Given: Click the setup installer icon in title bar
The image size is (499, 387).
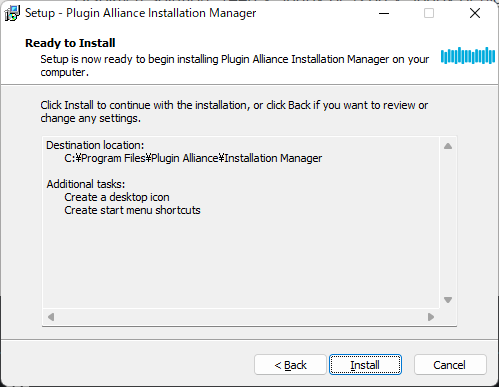Looking at the screenshot, I should pyautogui.click(x=12, y=13).
